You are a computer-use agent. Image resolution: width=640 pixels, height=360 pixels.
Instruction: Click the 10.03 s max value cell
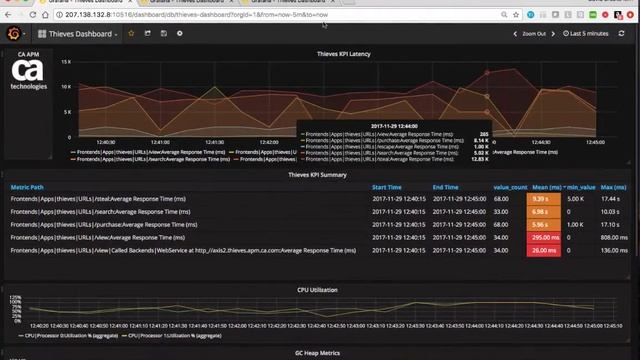610,212
